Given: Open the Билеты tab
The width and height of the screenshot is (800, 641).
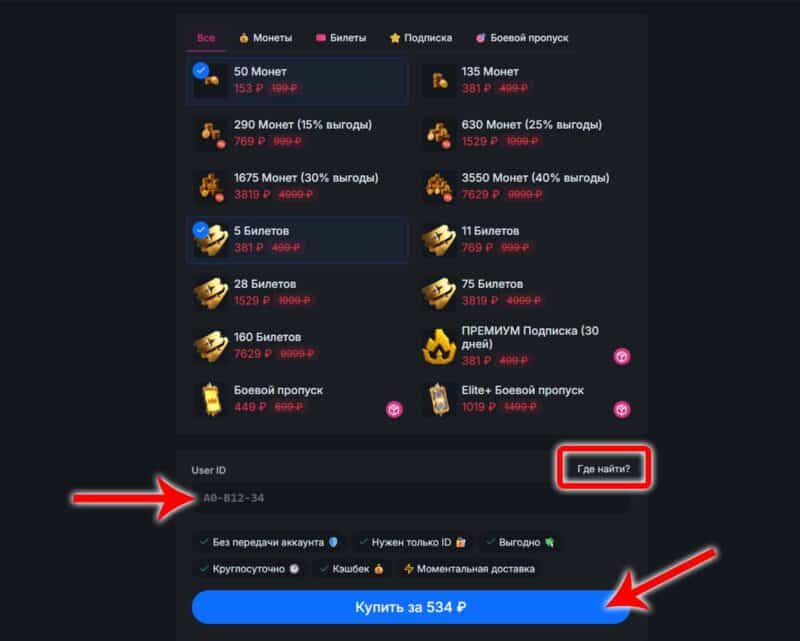Looking at the screenshot, I should click(x=341, y=38).
